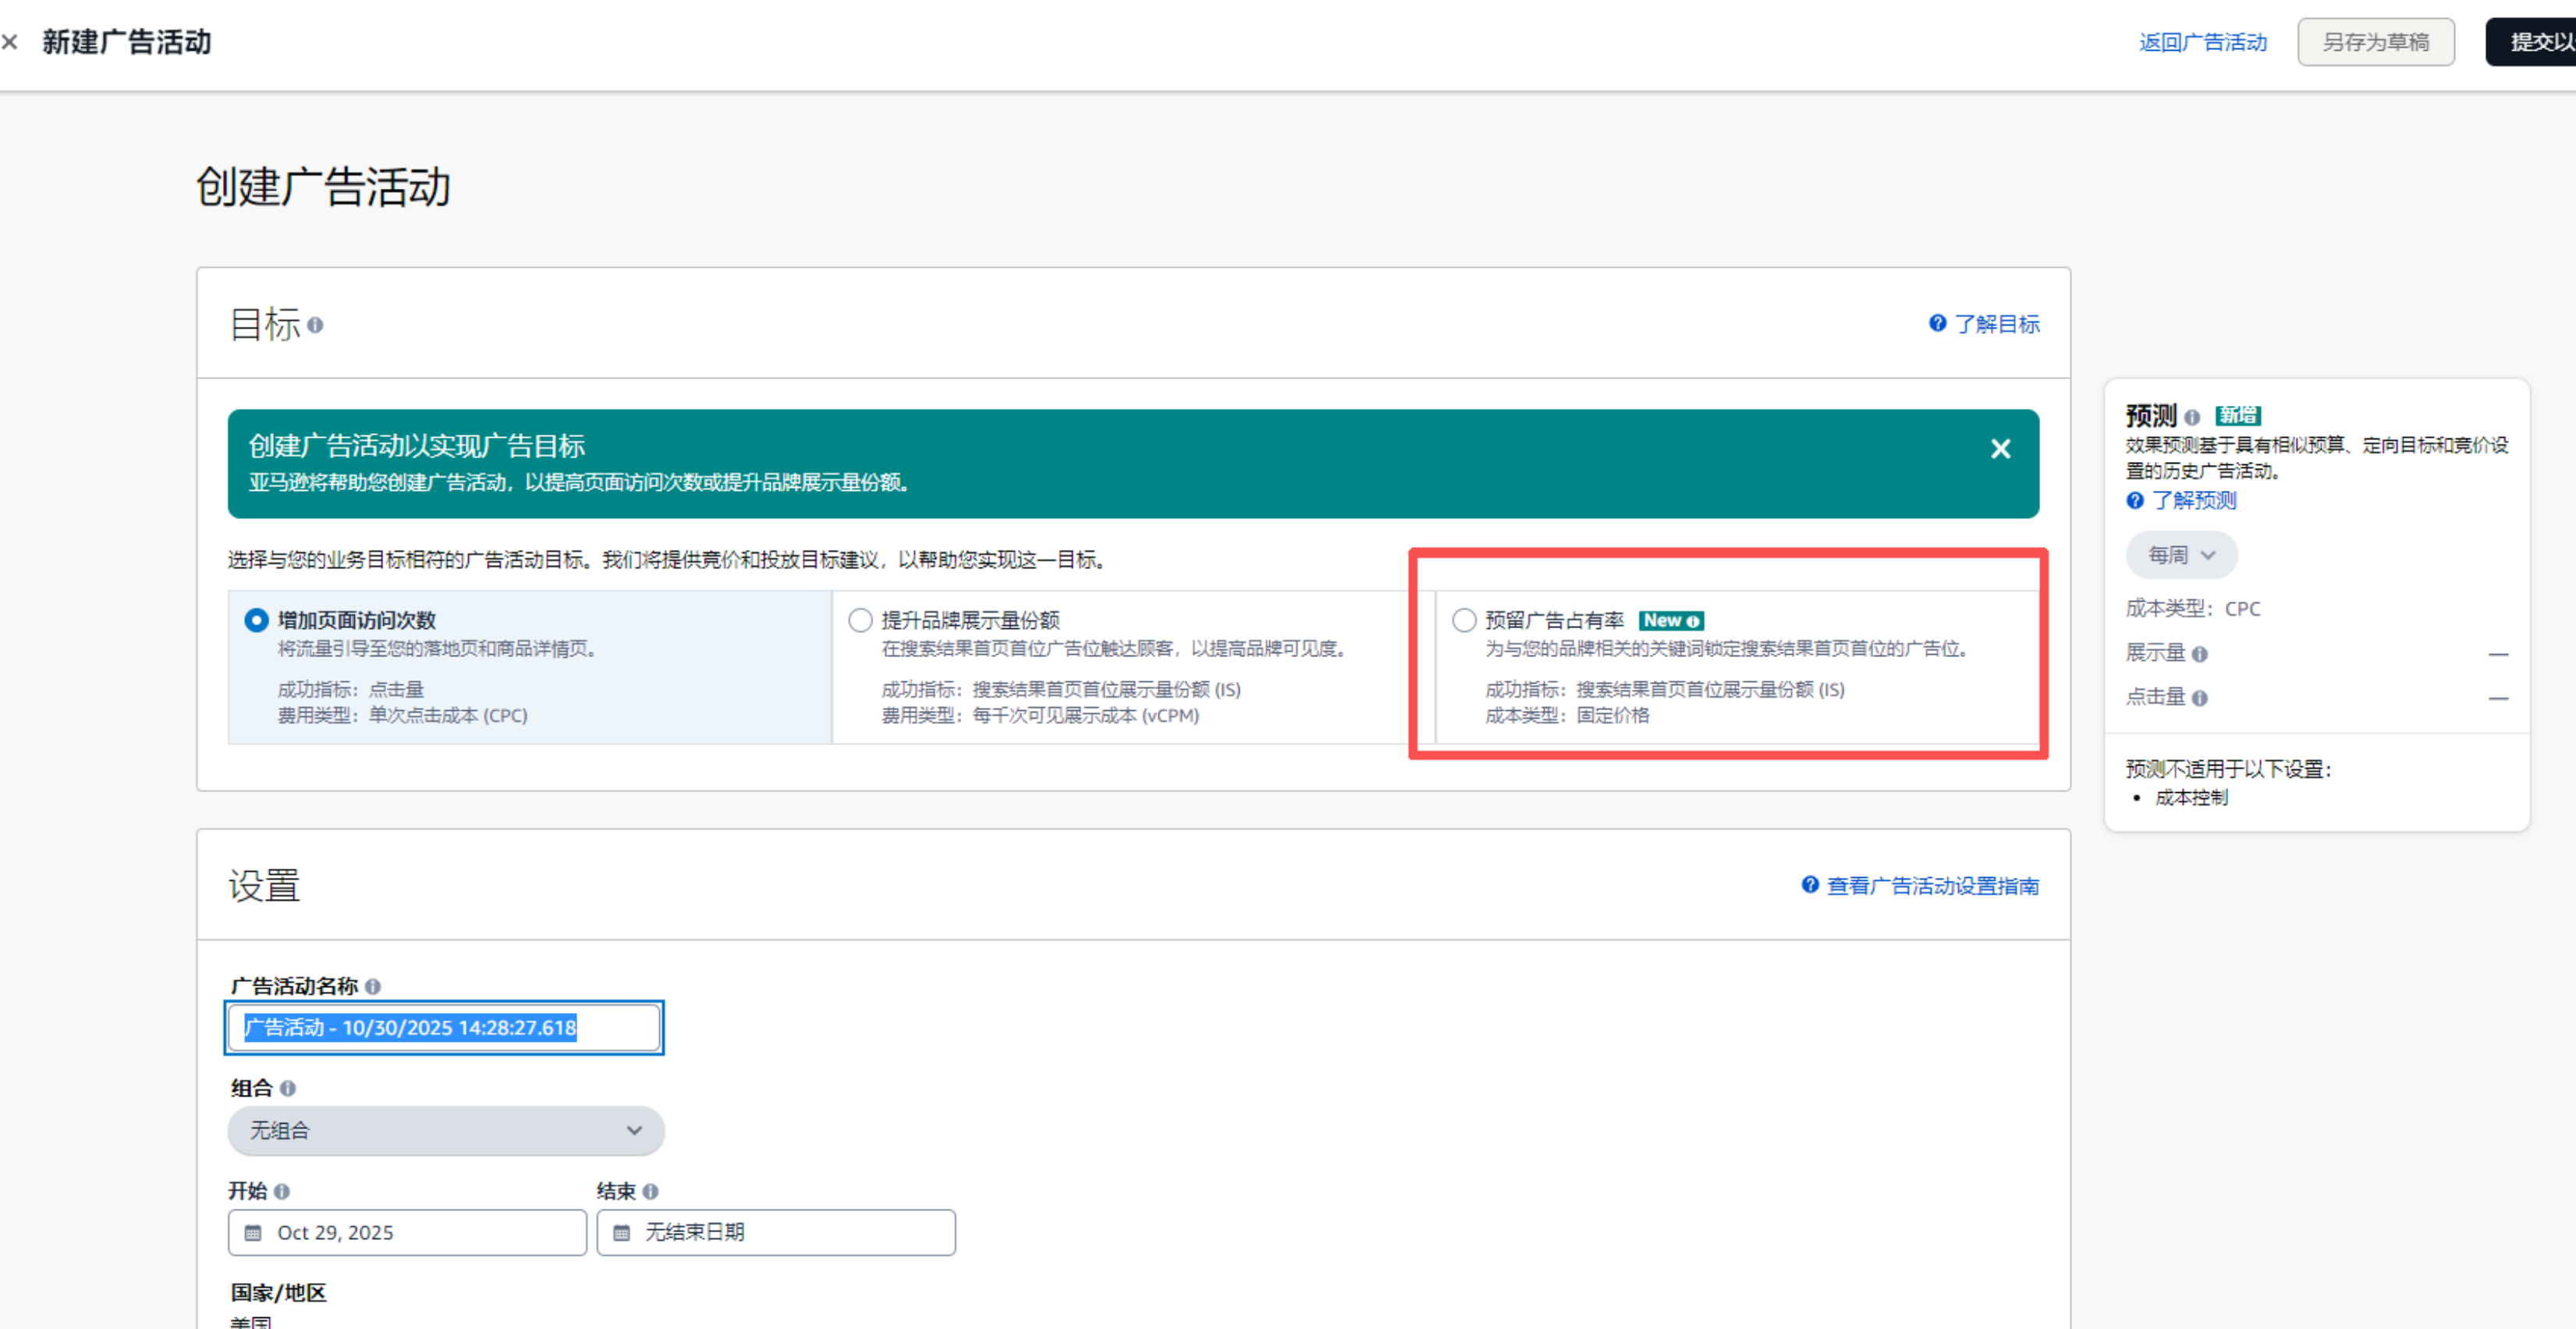Expand the 无组合 portfolio dropdown

coord(446,1131)
